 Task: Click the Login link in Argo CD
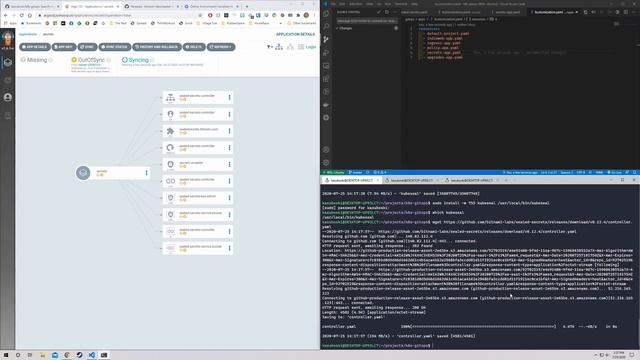[x=311, y=47]
